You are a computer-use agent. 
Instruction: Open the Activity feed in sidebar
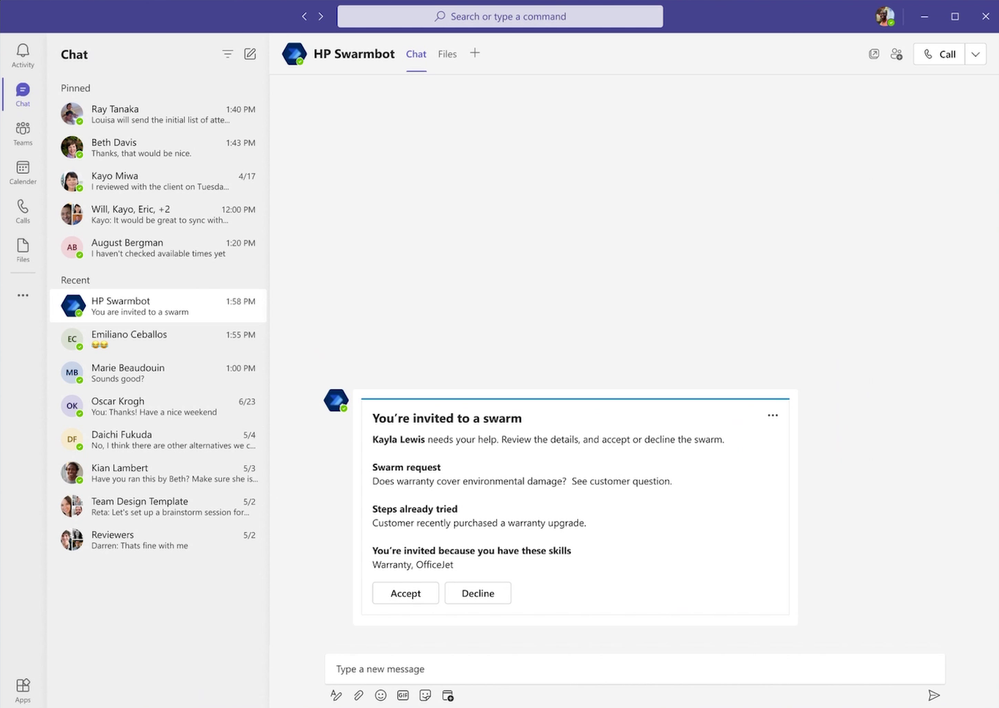(22, 55)
